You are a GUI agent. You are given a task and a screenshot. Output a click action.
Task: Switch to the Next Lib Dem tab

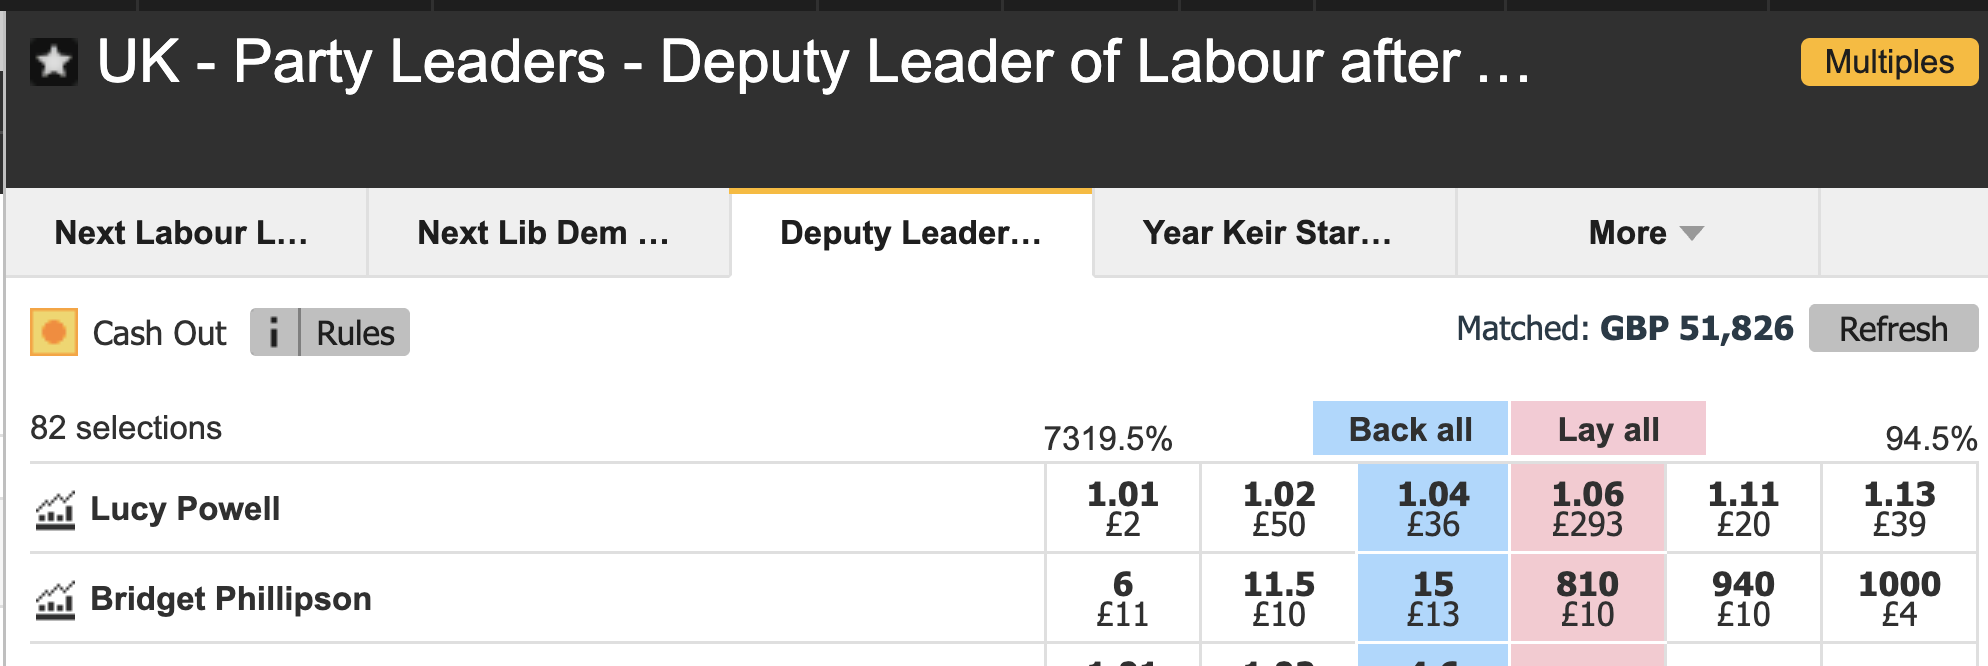543,233
